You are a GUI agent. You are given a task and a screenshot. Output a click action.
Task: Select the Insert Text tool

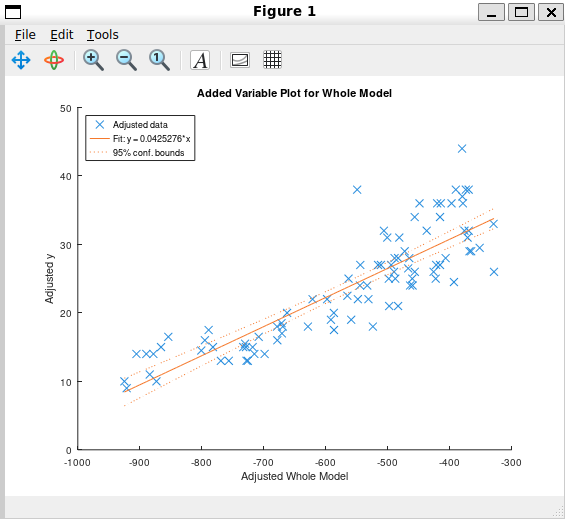[200, 60]
